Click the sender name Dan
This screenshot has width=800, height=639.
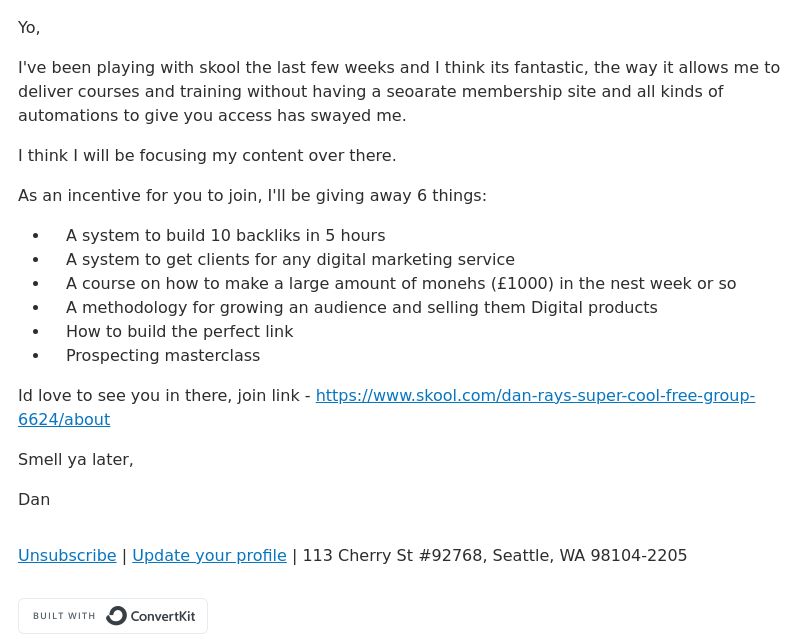point(34,499)
